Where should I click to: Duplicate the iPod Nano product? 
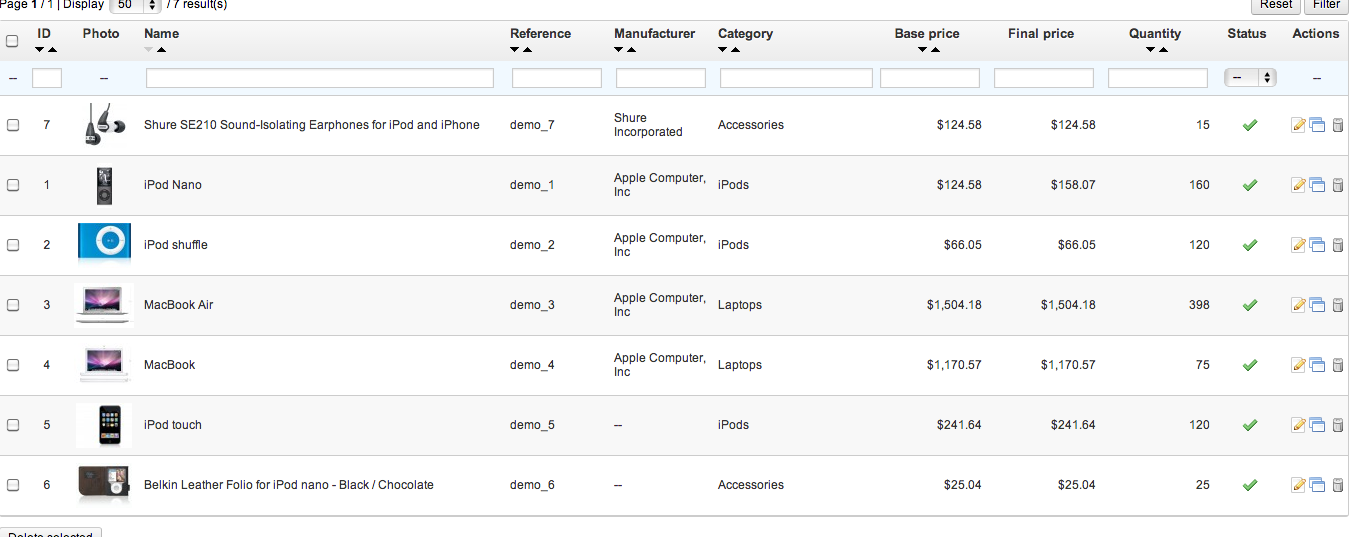tap(1317, 185)
